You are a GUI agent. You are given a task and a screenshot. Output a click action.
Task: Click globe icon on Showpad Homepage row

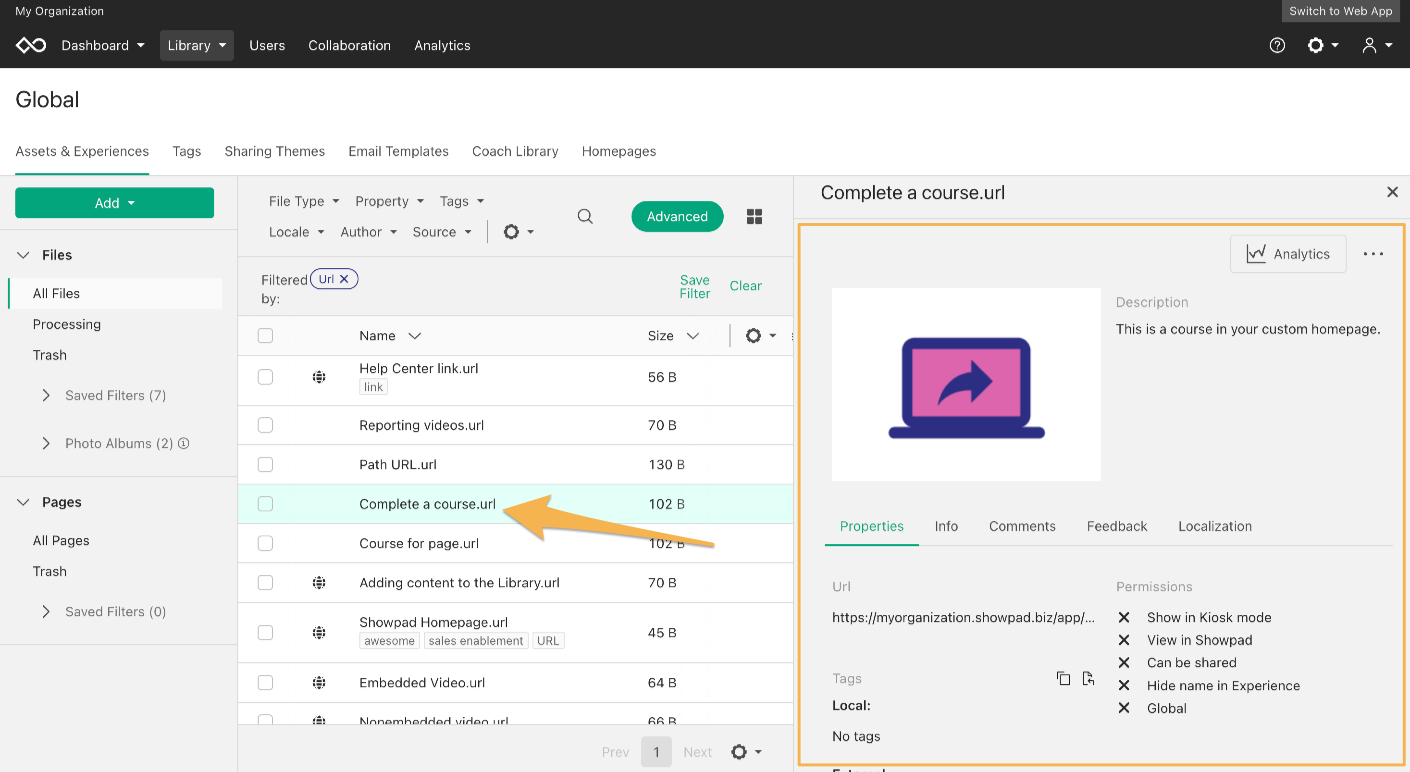(x=319, y=632)
